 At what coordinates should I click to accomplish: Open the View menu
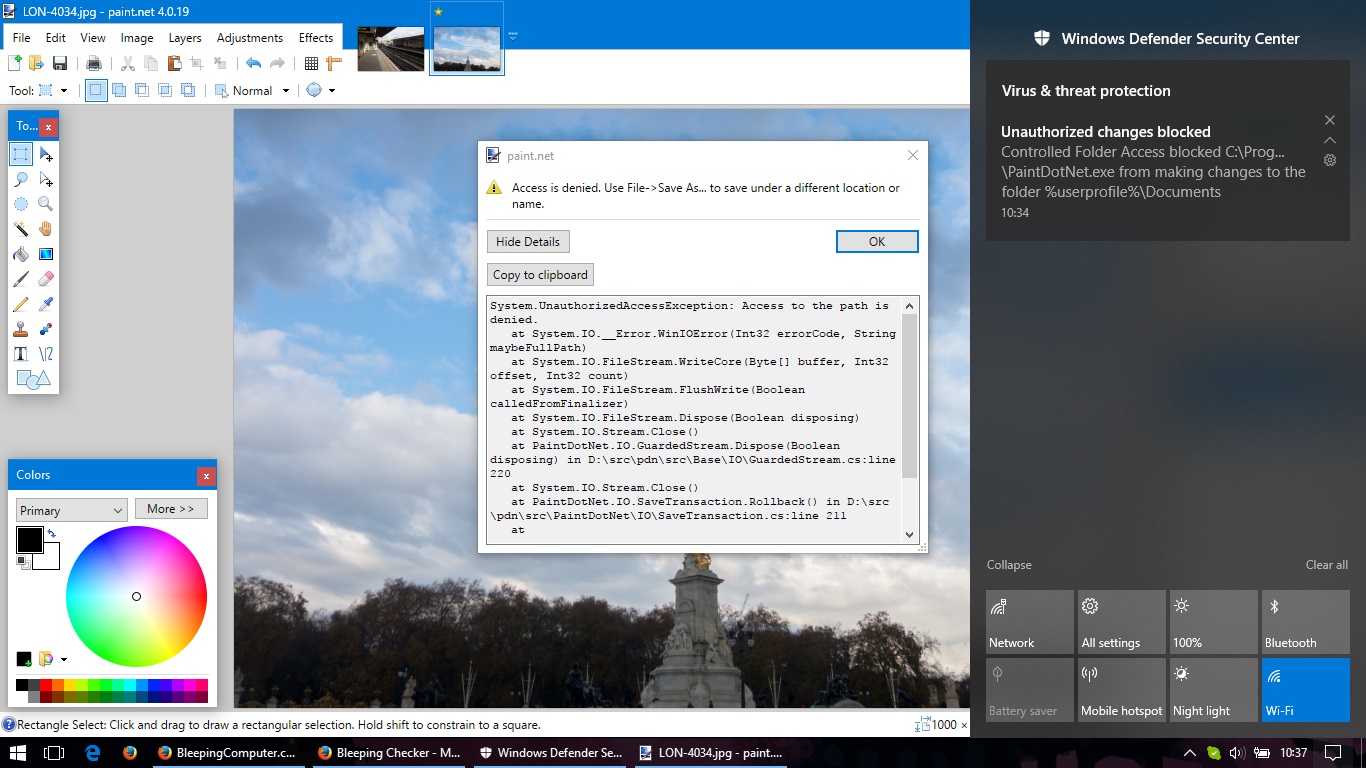(93, 38)
